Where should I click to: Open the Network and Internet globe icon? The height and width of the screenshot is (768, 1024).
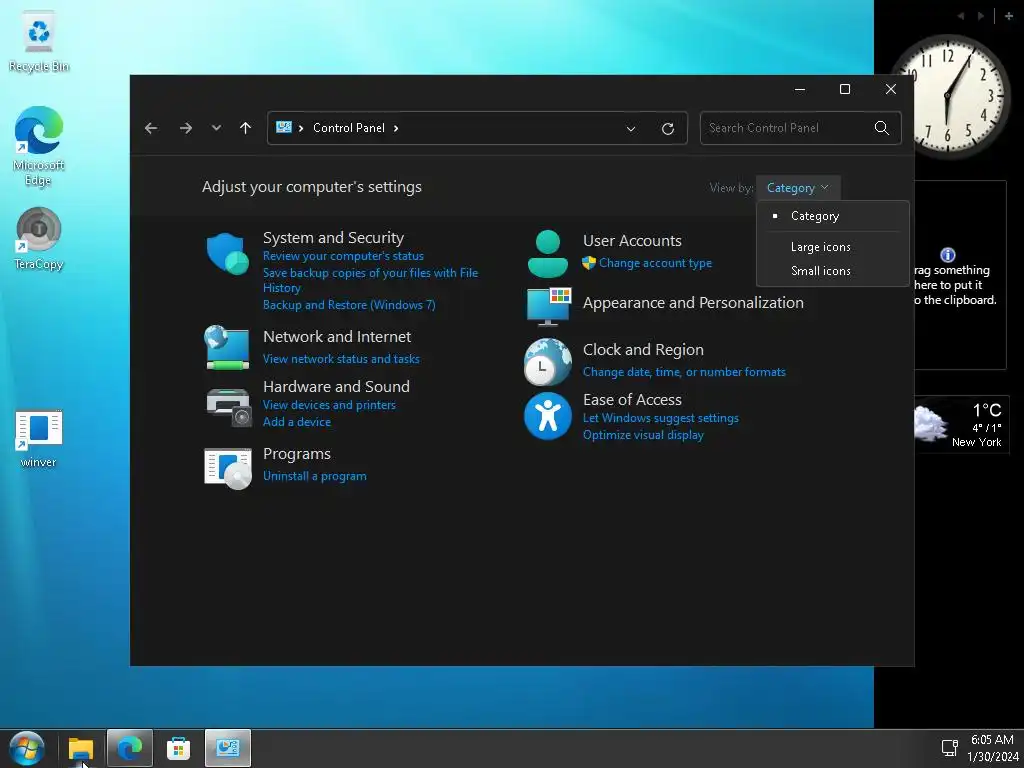coord(227,347)
